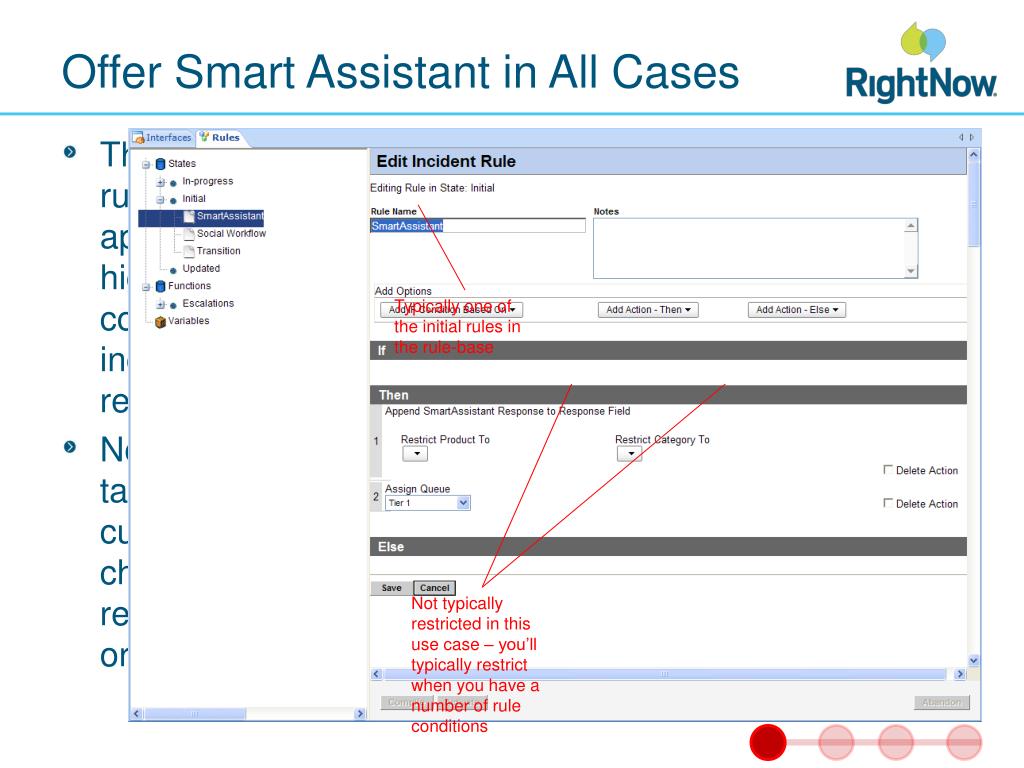The width and height of the screenshot is (1024, 768).
Task: Click the Social Workflow page icon
Action: [x=189, y=233]
